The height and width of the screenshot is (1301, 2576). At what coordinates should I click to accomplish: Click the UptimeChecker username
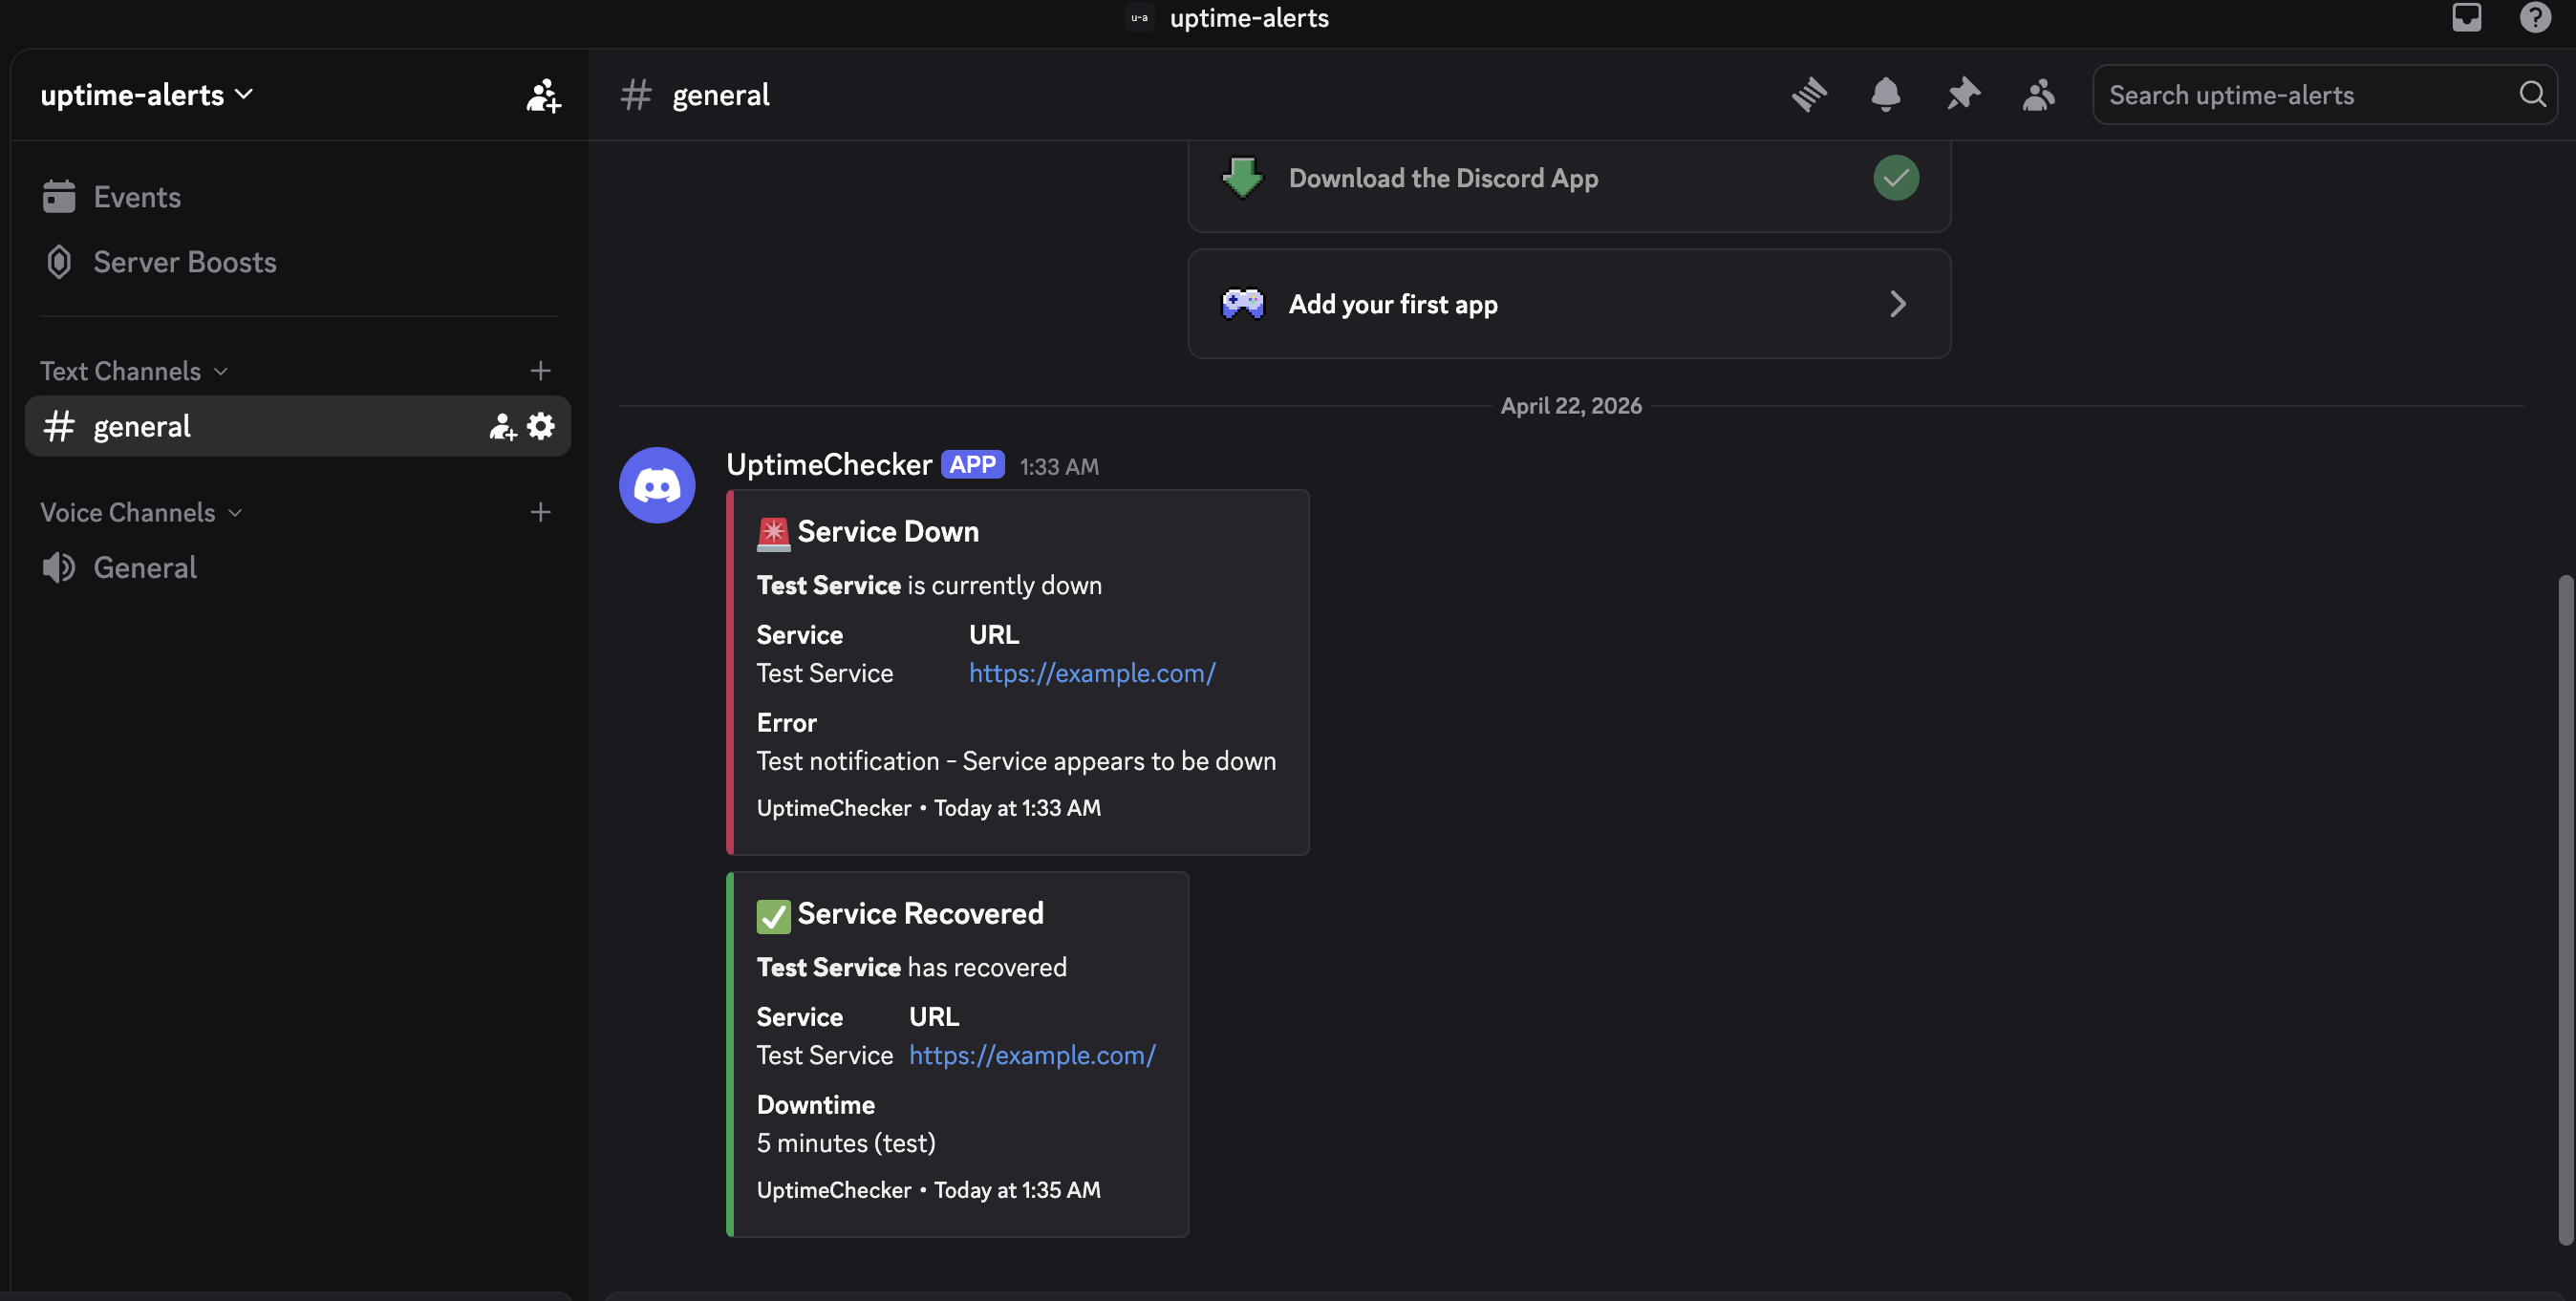(829, 465)
